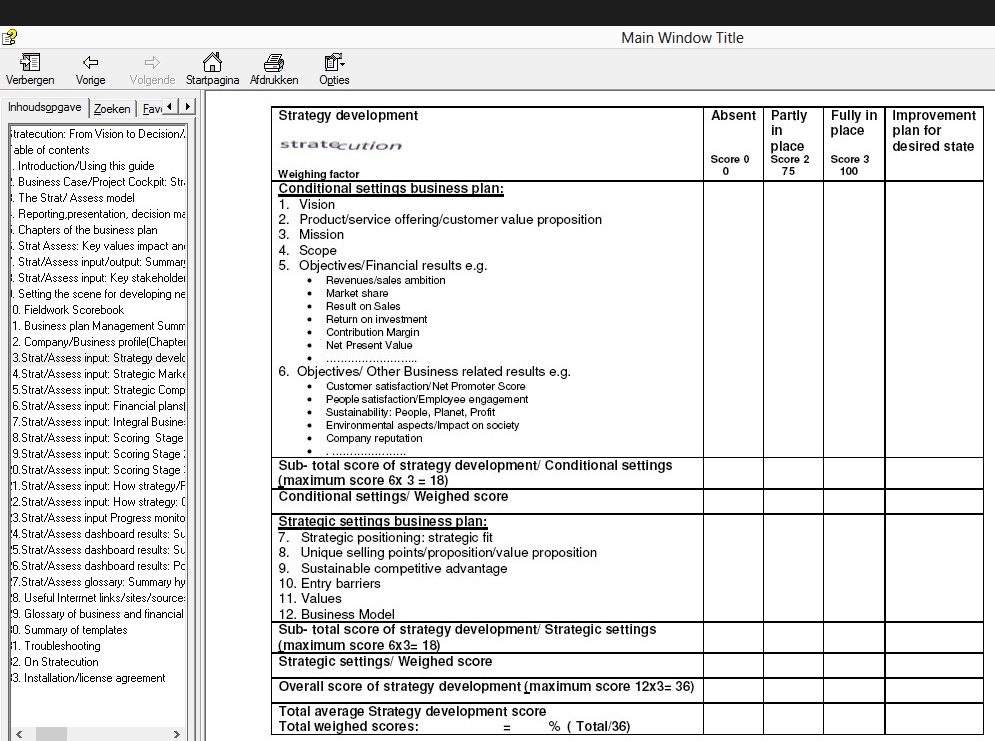The width and height of the screenshot is (995, 741).
Task: Go back with the Vorige arrow
Action: [90, 64]
